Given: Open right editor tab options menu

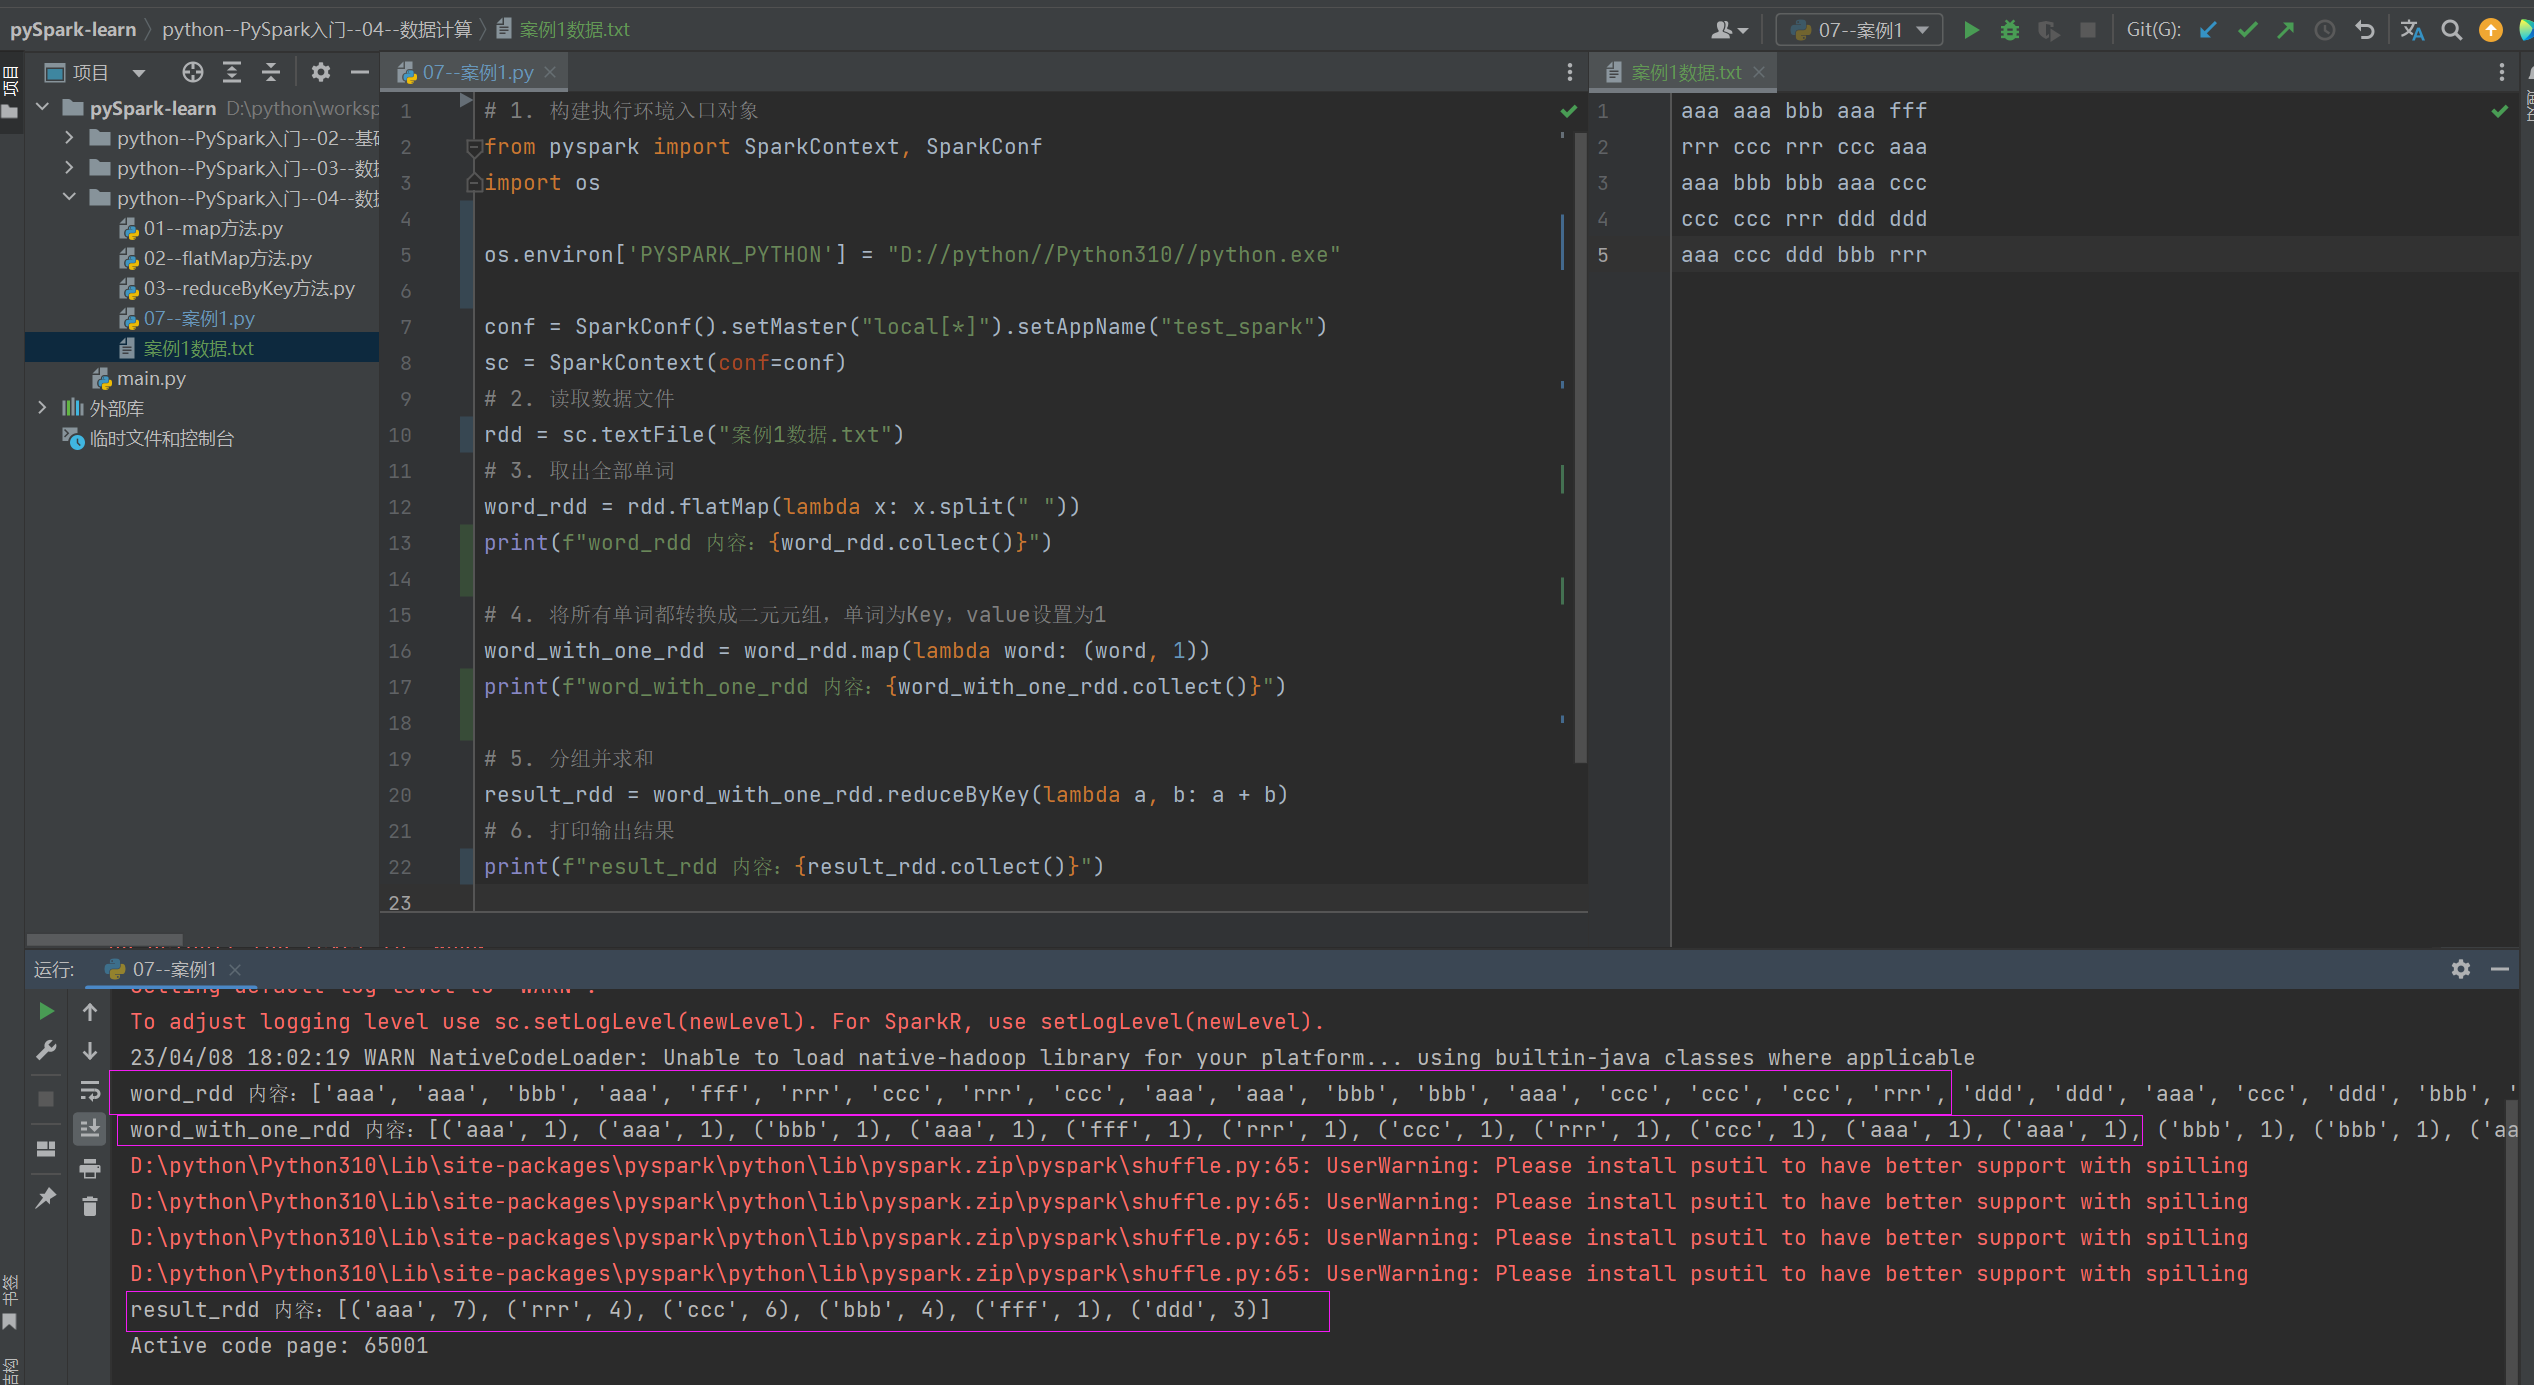Looking at the screenshot, I should coord(2501,72).
